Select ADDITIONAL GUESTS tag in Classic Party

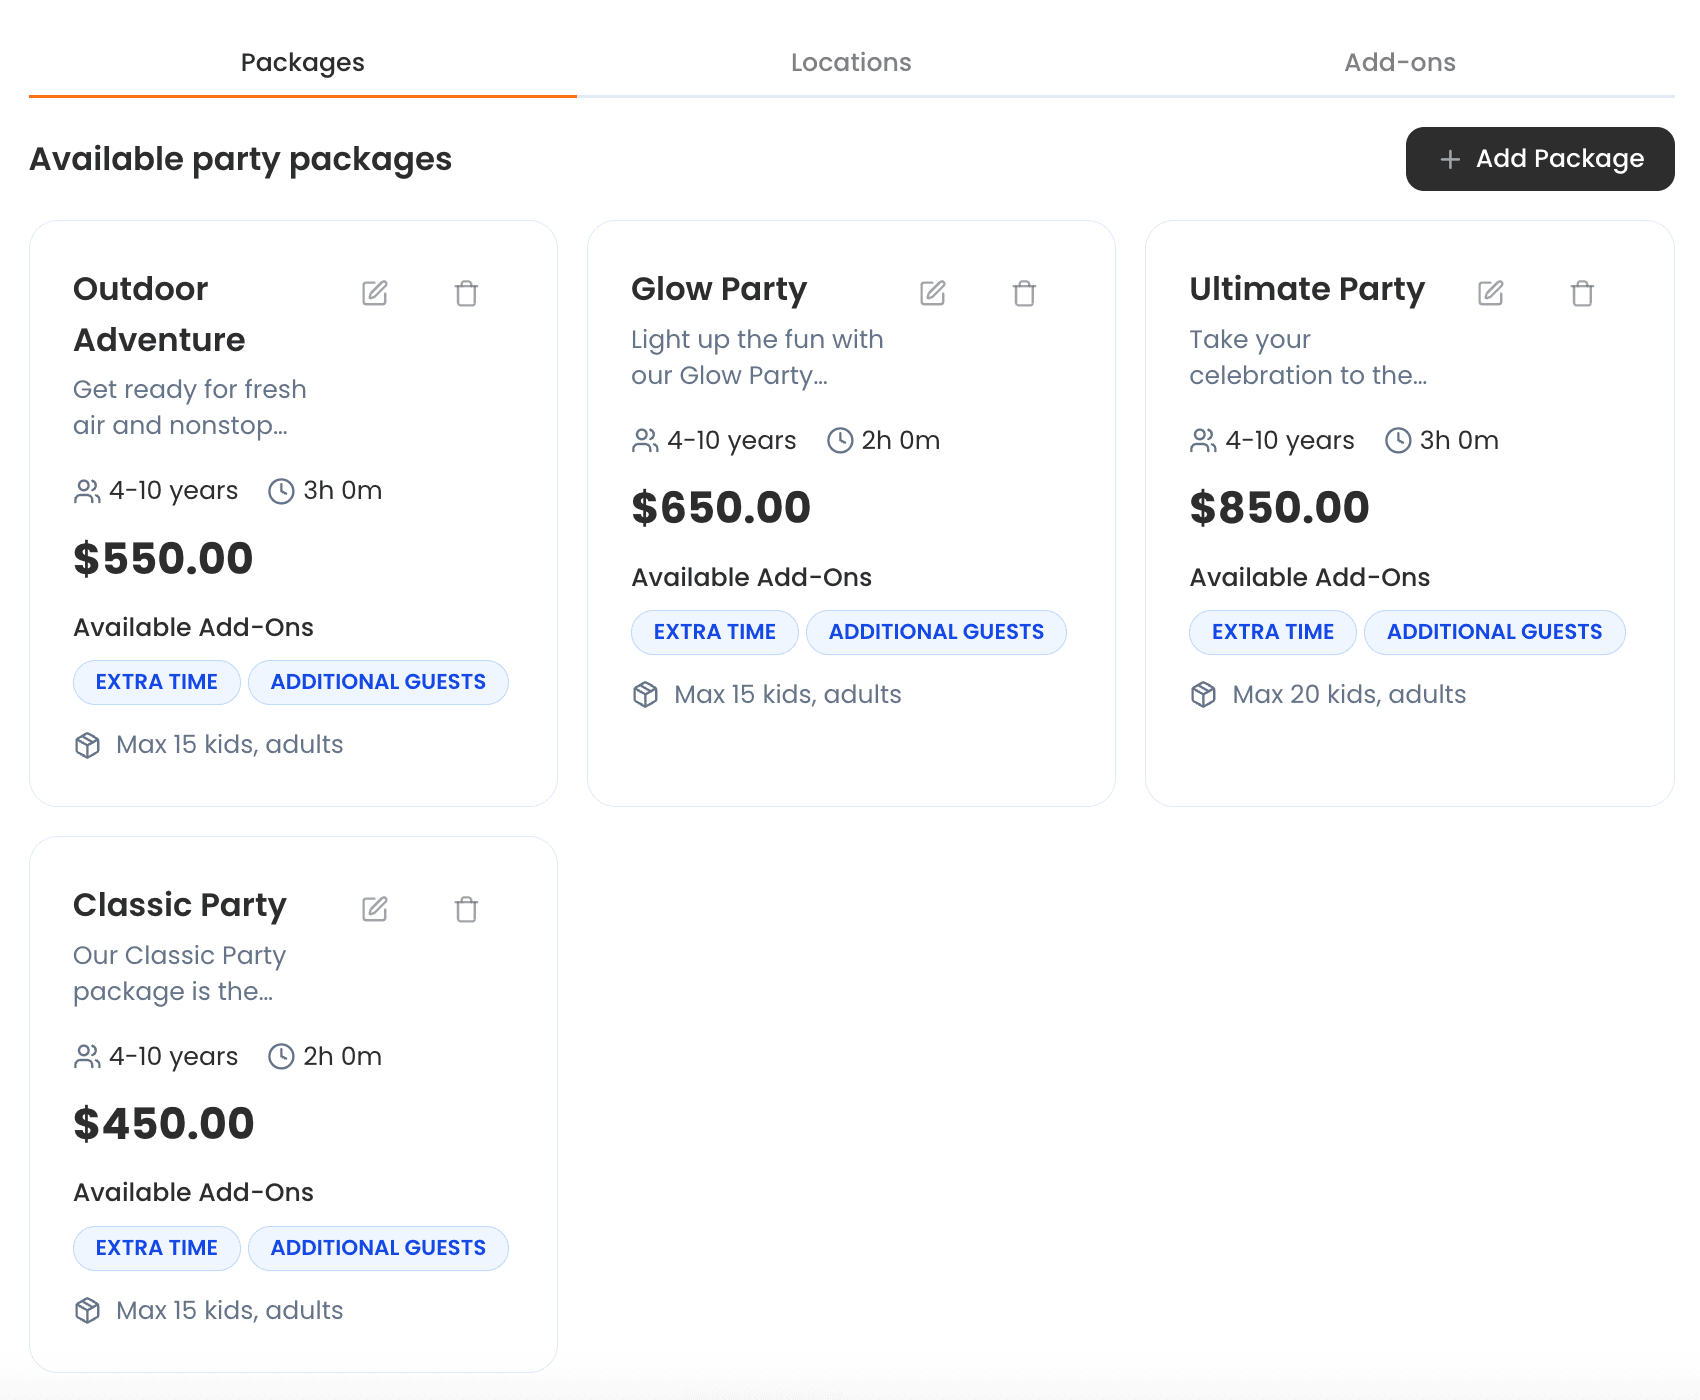[378, 1248]
